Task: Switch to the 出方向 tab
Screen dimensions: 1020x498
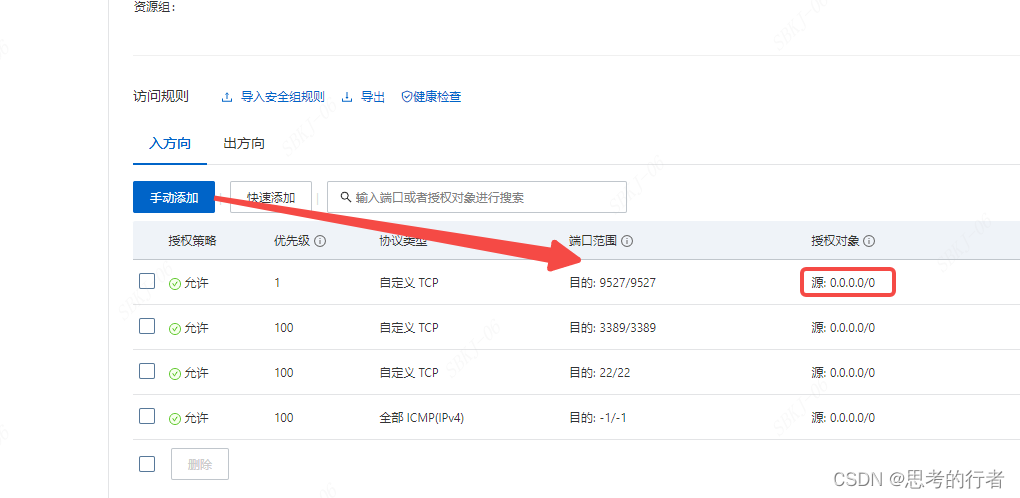Action: (244, 144)
